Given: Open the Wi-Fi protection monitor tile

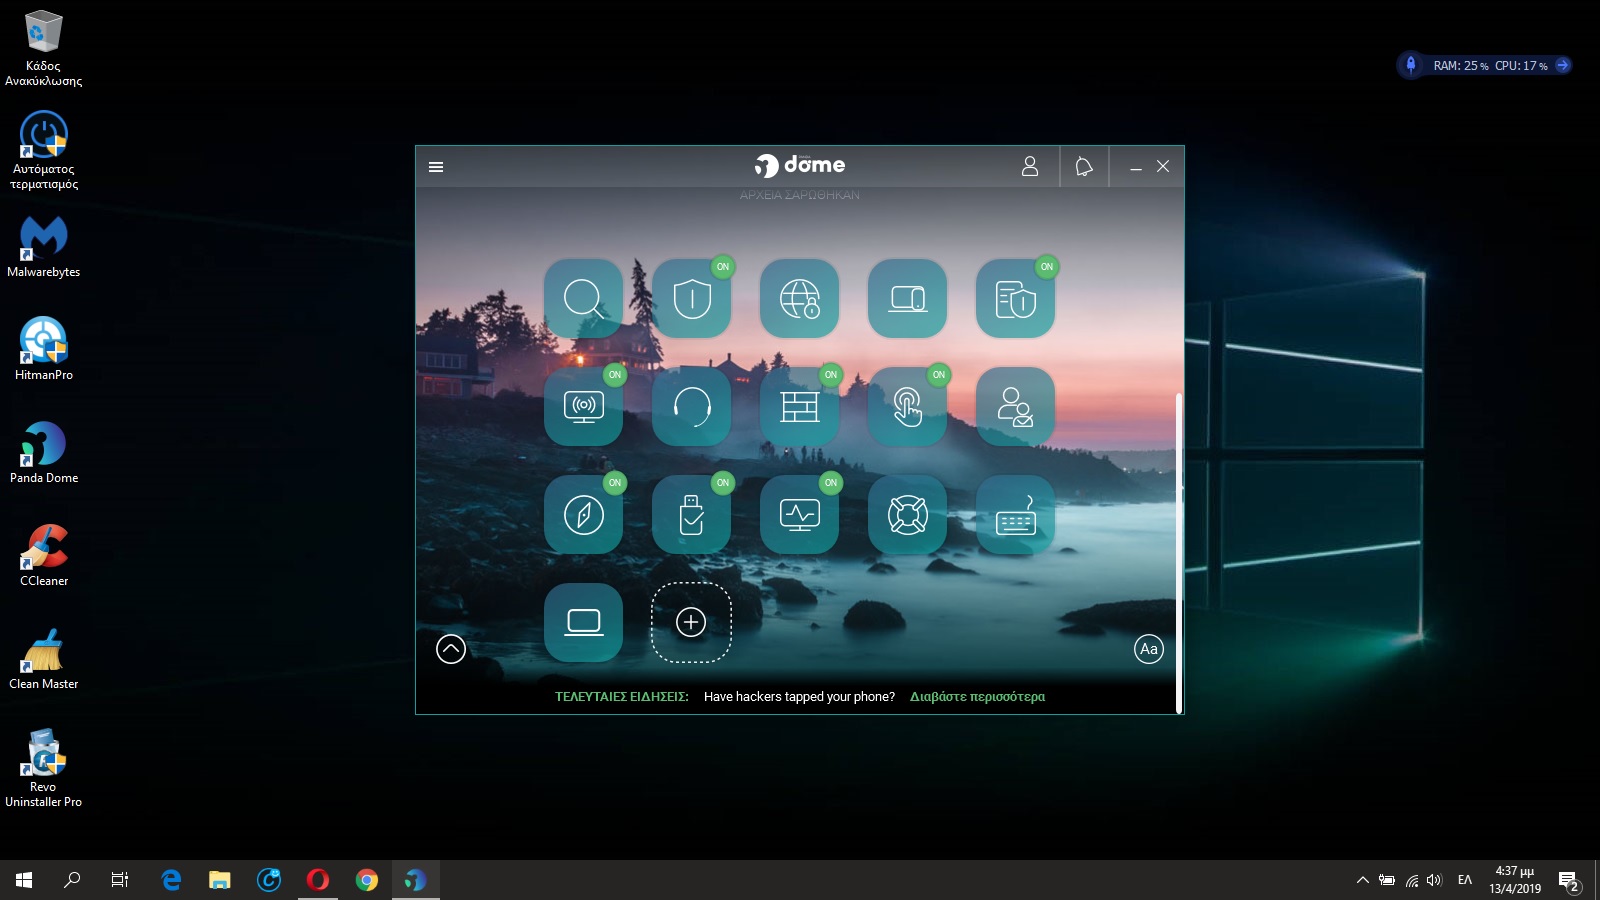Looking at the screenshot, I should click(x=583, y=406).
